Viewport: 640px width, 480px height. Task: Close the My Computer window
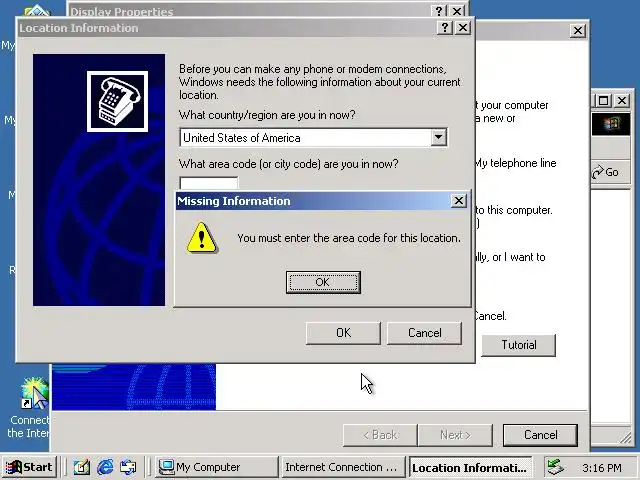coord(622,100)
